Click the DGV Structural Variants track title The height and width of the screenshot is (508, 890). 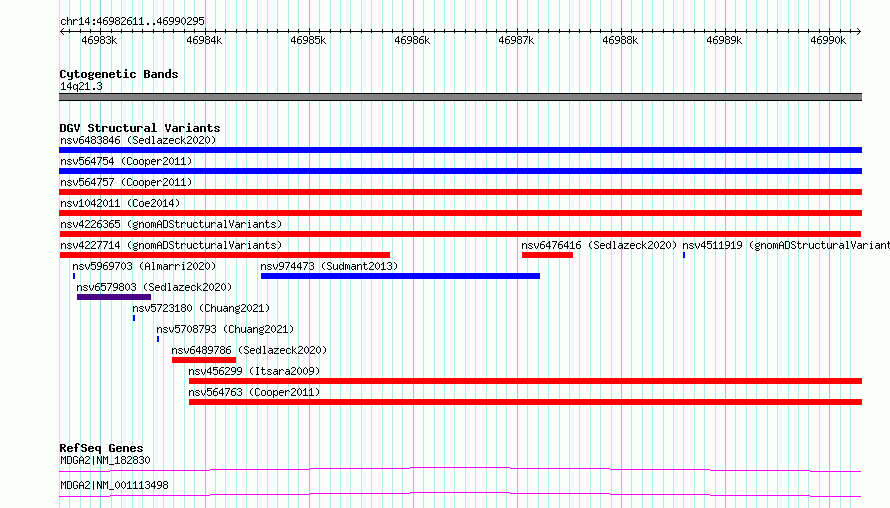tap(140, 128)
